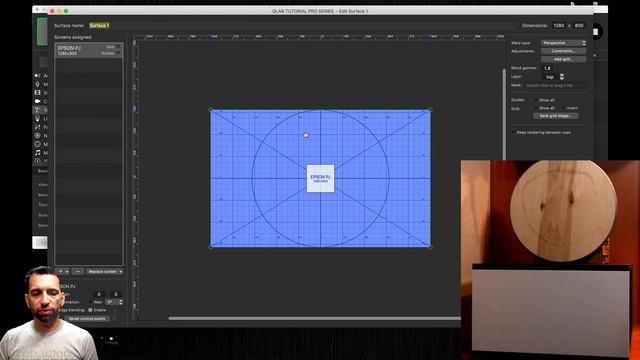Select the Mic cue microphone icon
This screenshot has height=360, width=640.
click(x=37, y=84)
